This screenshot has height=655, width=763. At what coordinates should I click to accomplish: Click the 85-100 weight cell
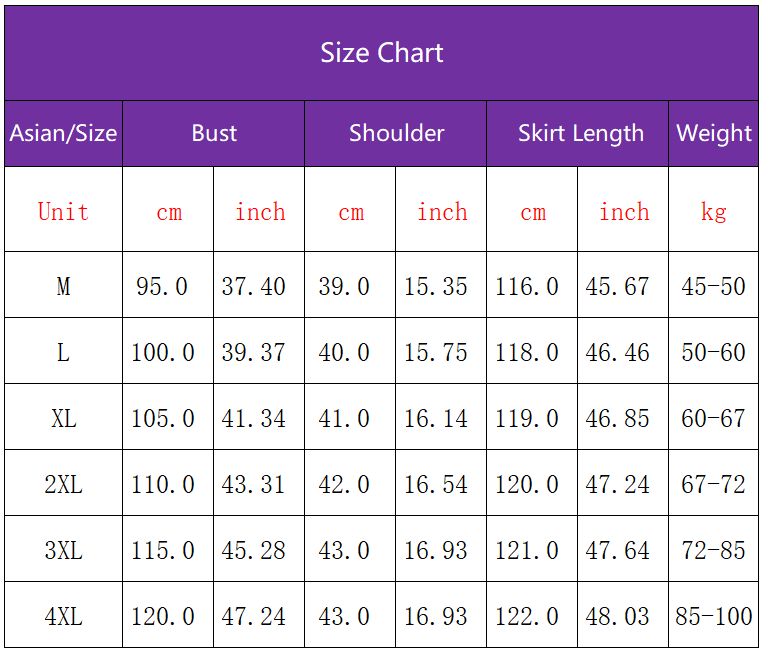coord(713,617)
